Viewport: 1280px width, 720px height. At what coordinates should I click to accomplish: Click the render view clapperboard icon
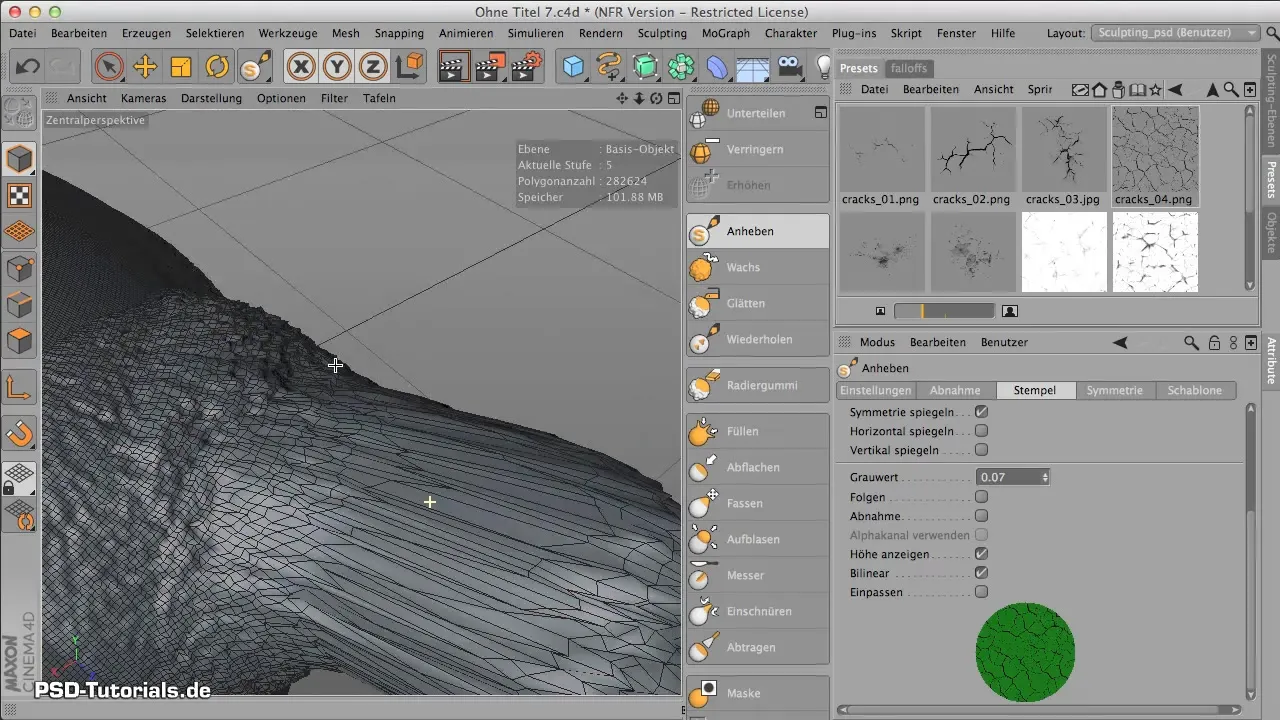pyautogui.click(x=455, y=67)
